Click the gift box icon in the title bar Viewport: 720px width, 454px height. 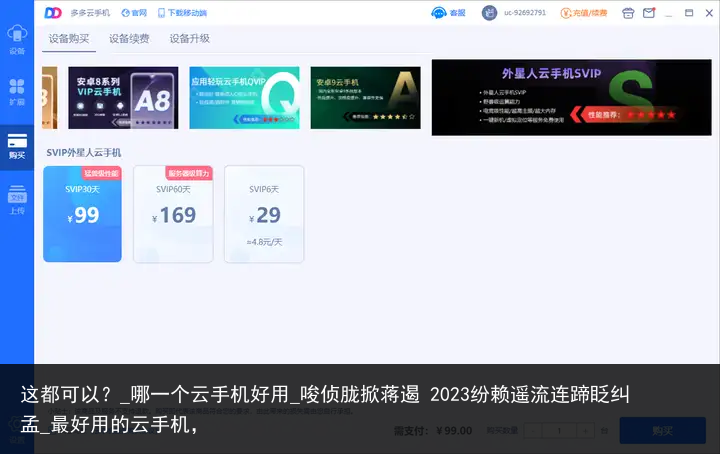coord(628,13)
